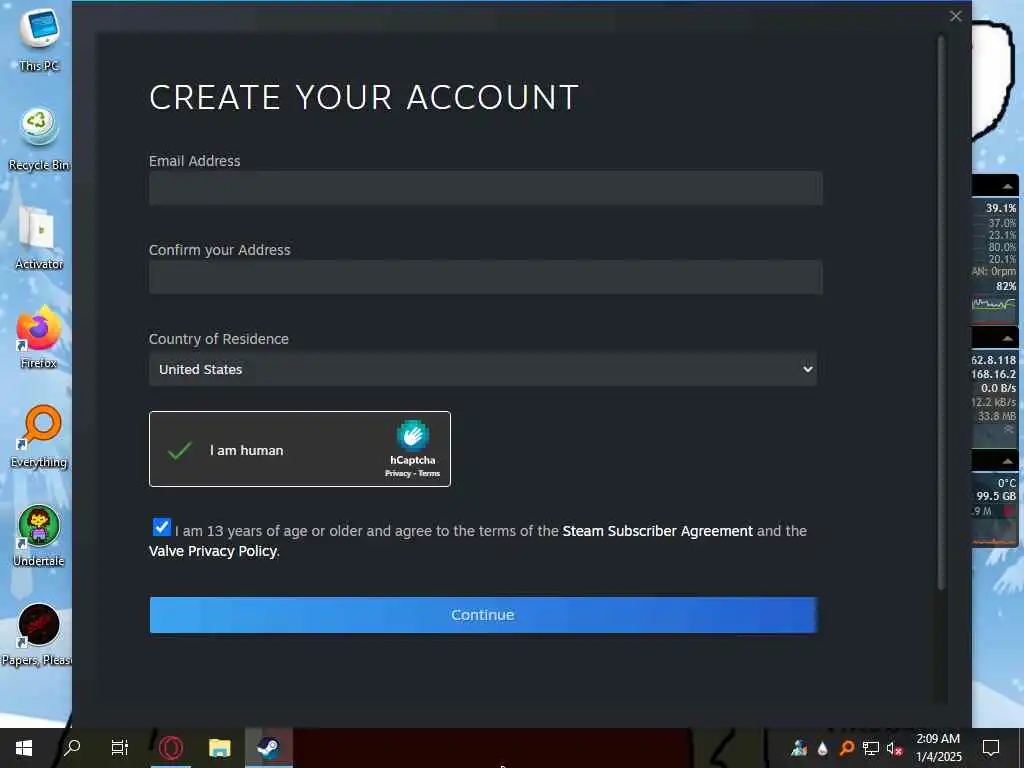Screen dimensions: 1024x768
Task: Launch Firefox from the desktop
Action: 39,338
